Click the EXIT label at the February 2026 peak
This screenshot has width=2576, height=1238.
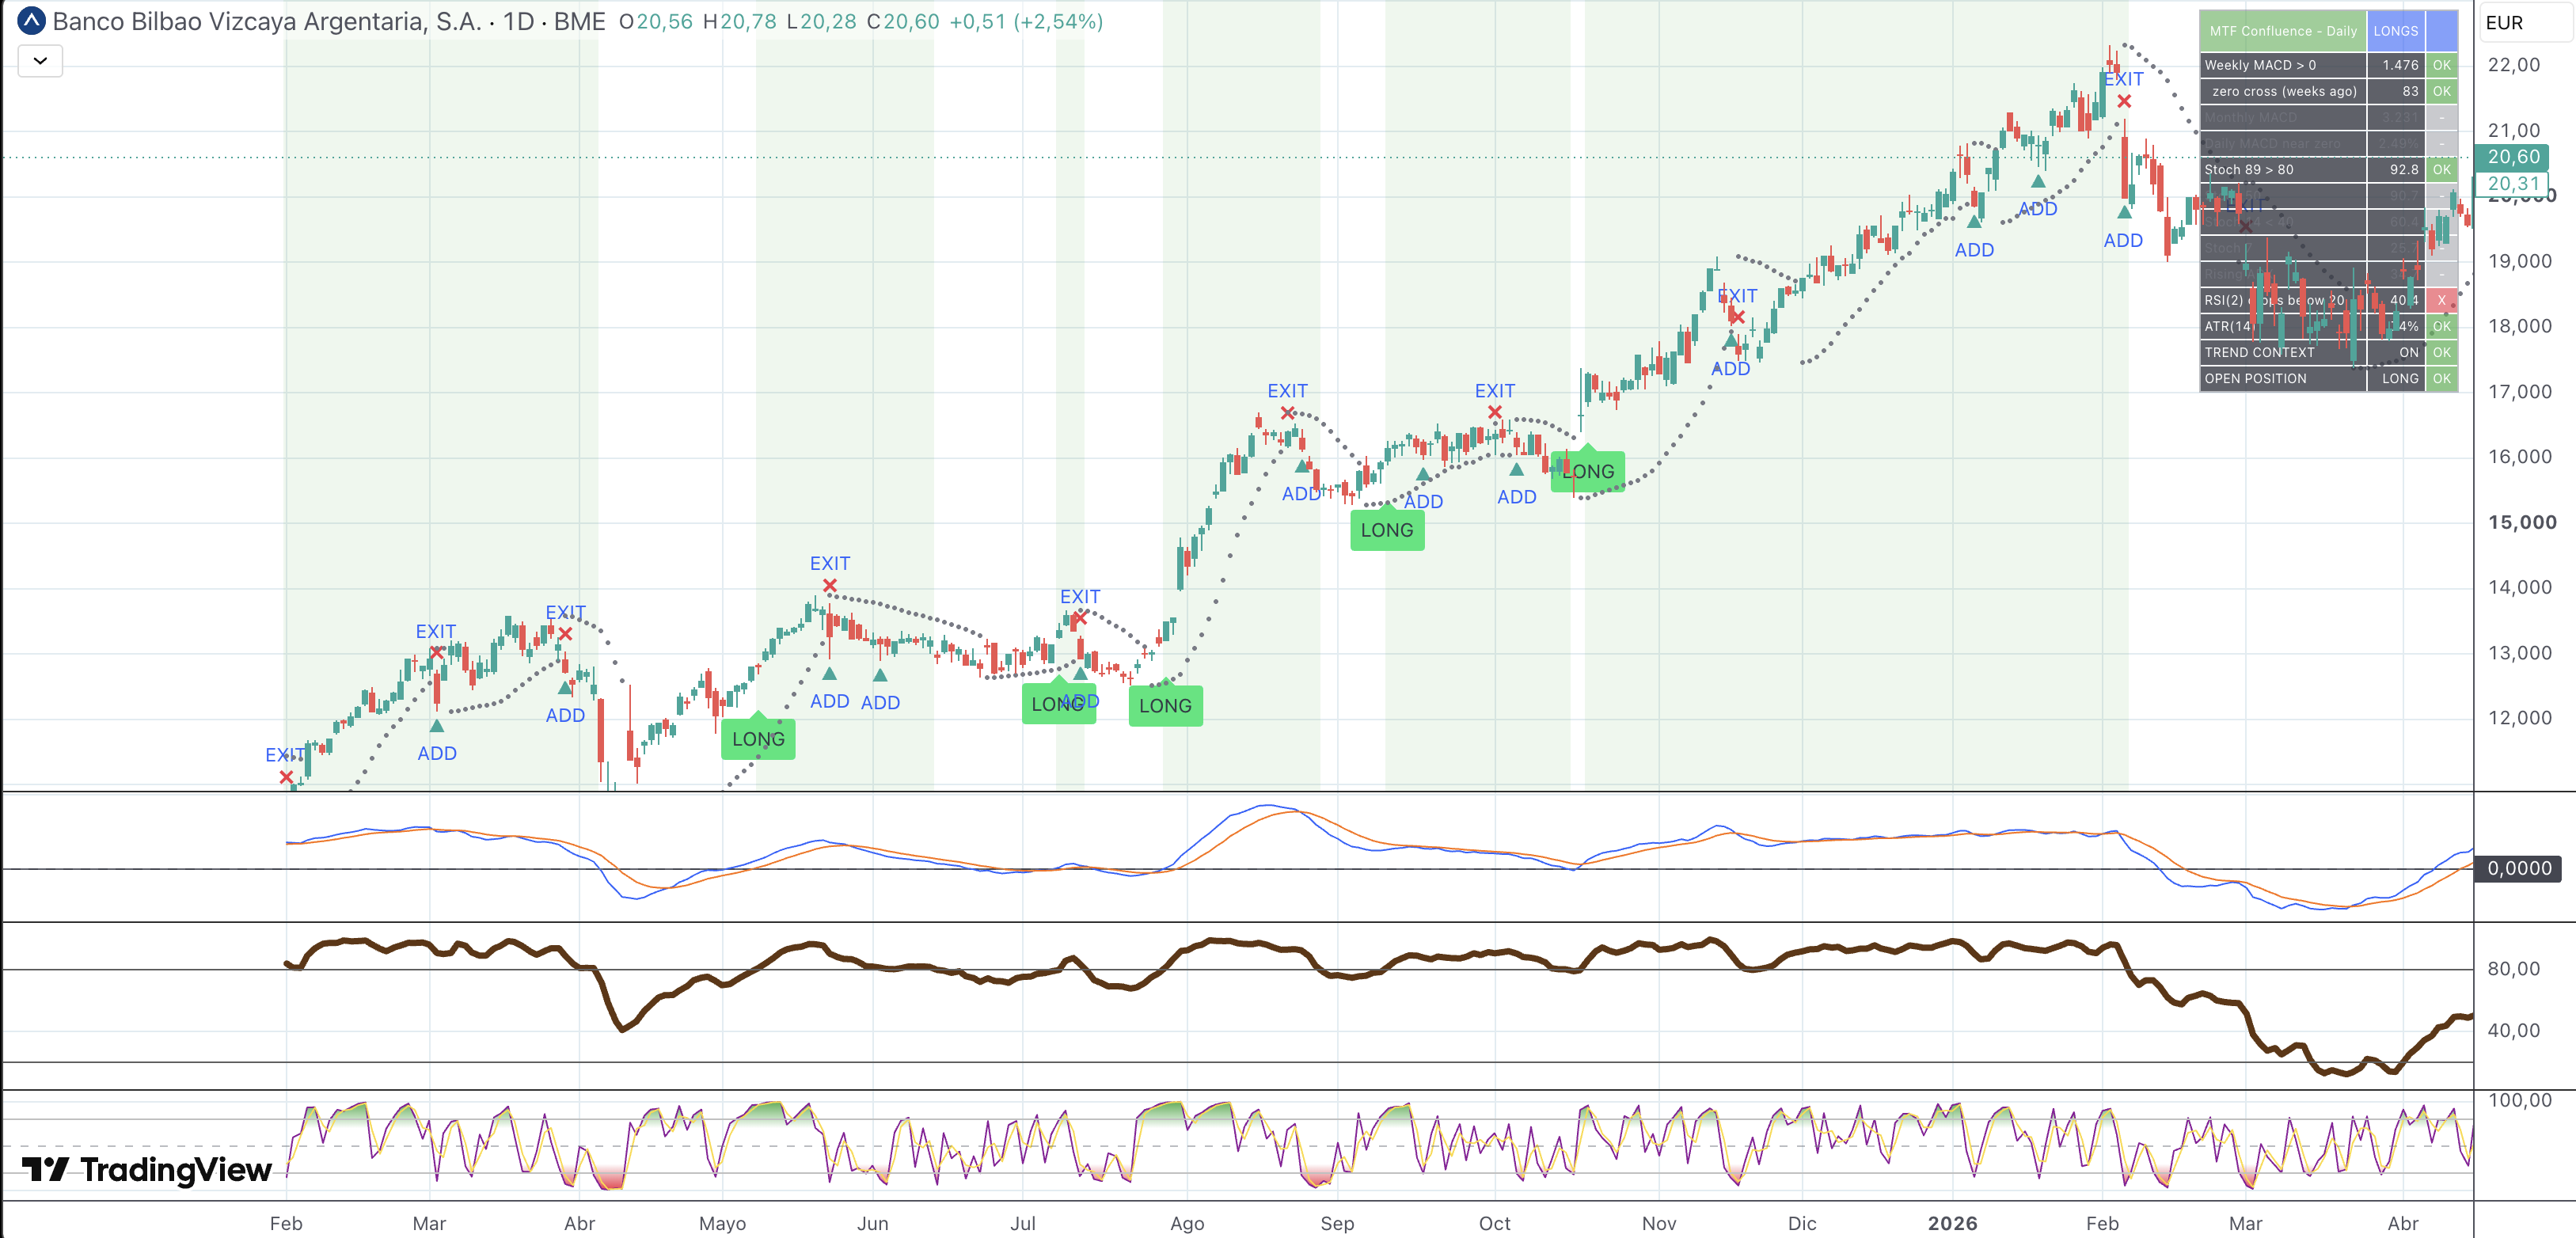pos(2123,79)
